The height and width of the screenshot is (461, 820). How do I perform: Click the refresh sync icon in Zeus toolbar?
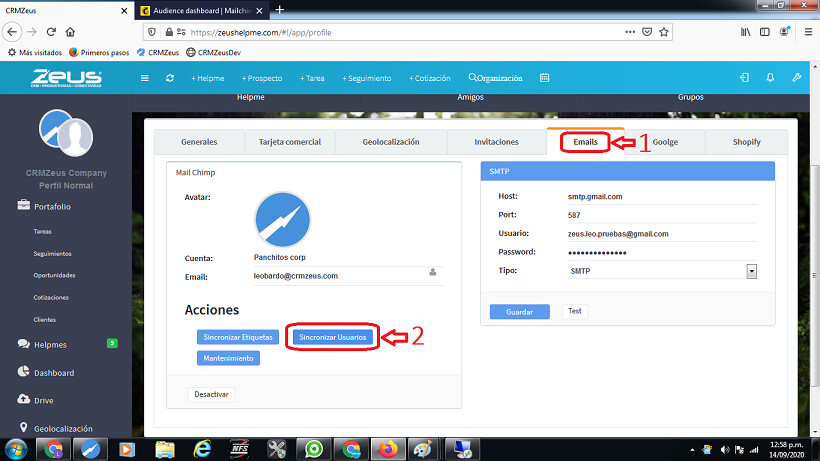pos(170,78)
